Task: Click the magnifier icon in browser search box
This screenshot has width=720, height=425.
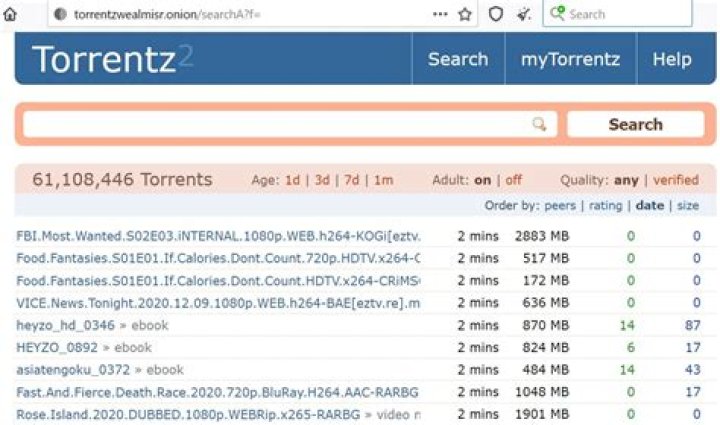Action: click(x=557, y=14)
